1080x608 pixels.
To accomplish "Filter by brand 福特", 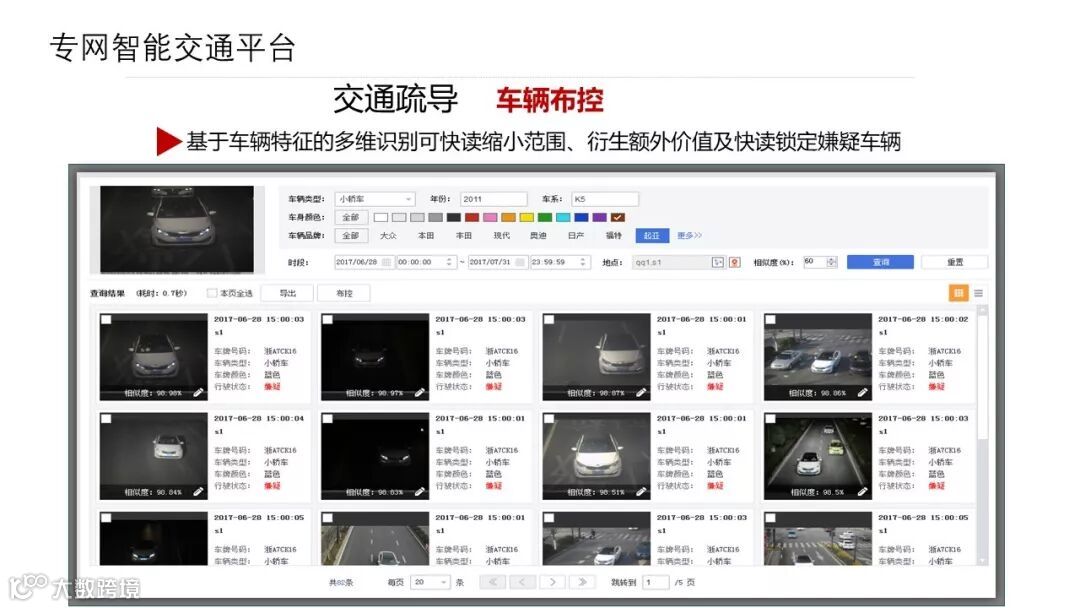I will click(x=613, y=235).
